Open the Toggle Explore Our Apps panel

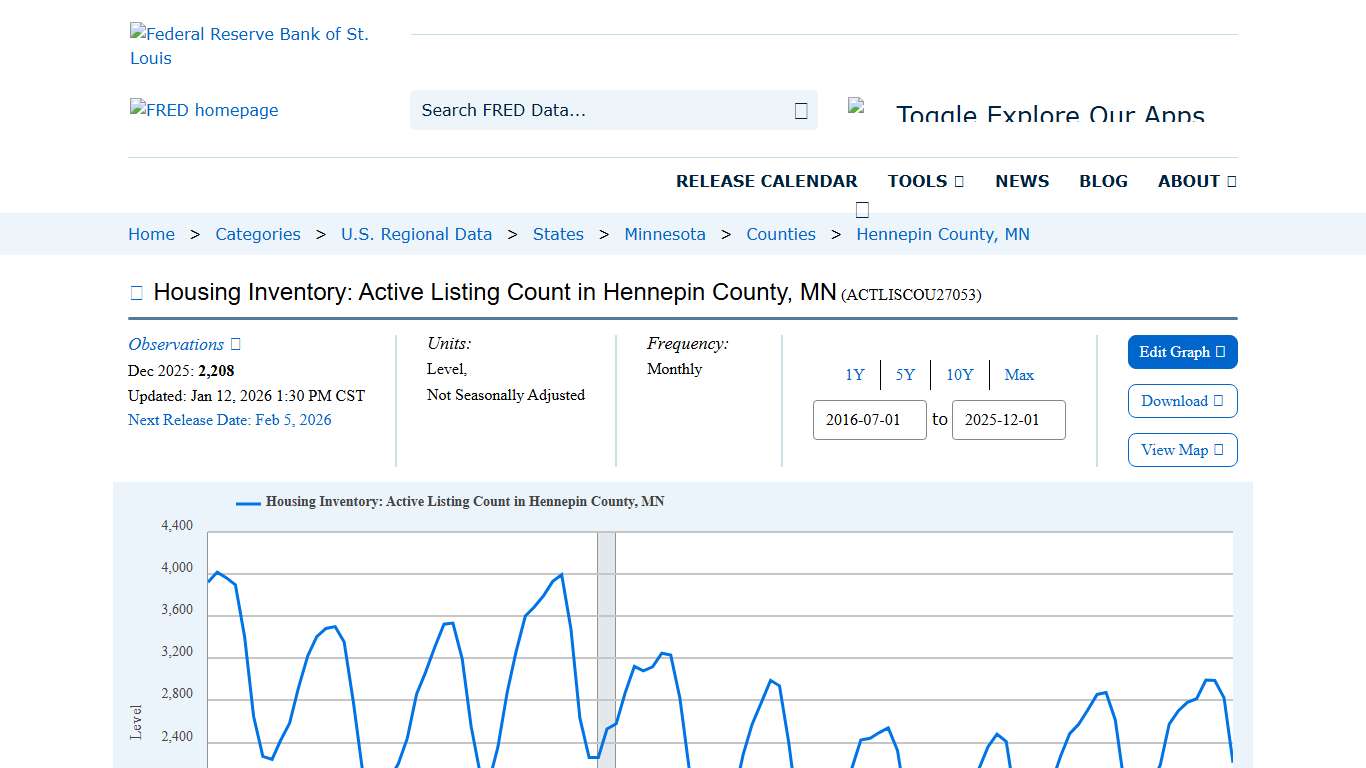(1050, 112)
